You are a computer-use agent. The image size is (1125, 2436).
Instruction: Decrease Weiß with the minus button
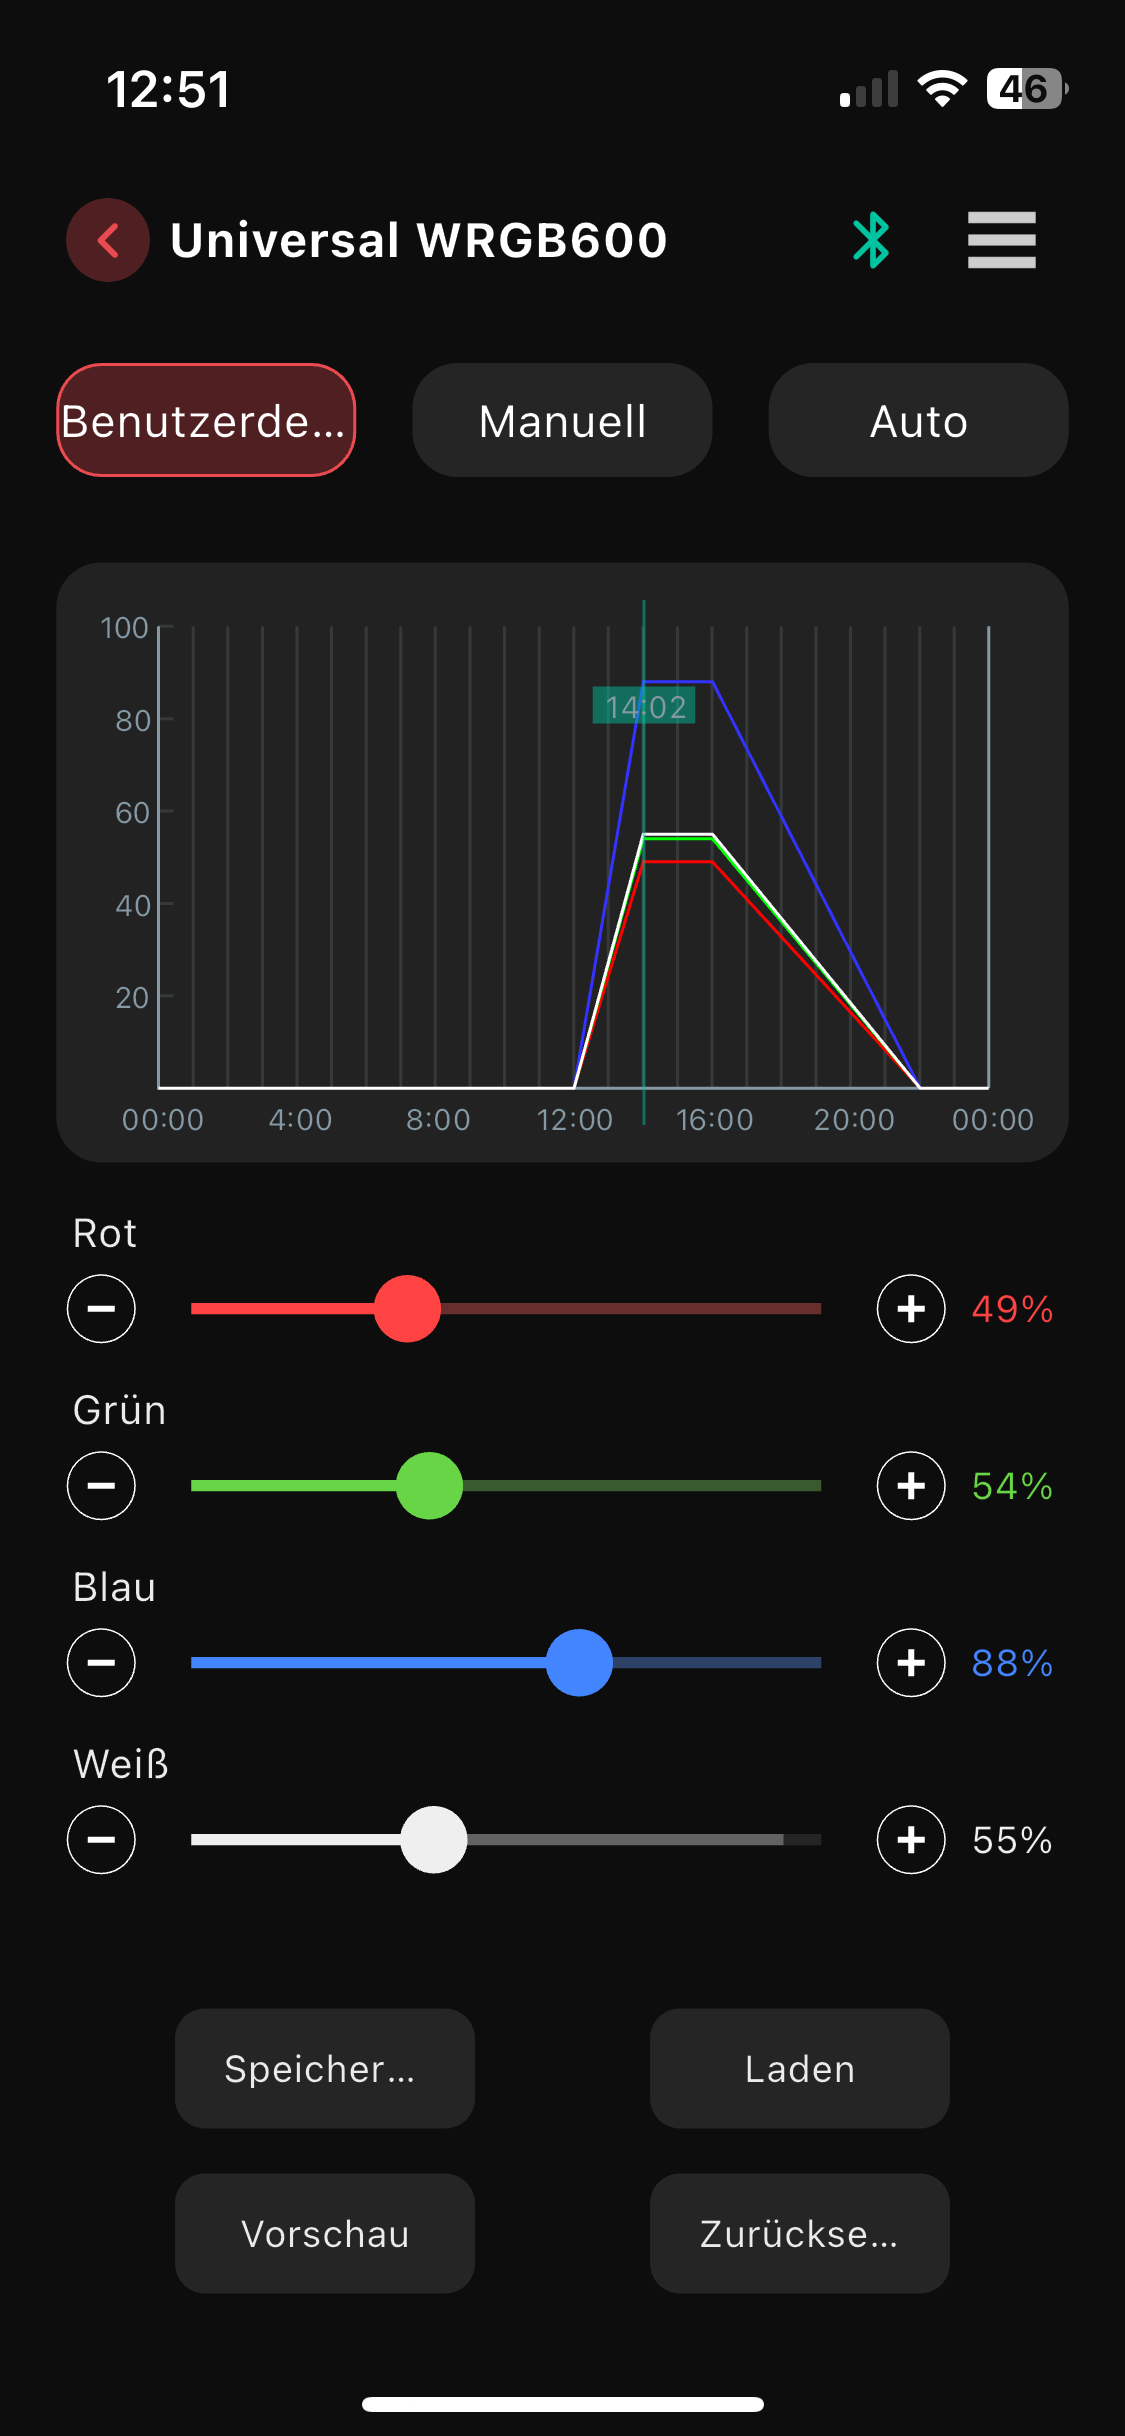pos(101,1840)
